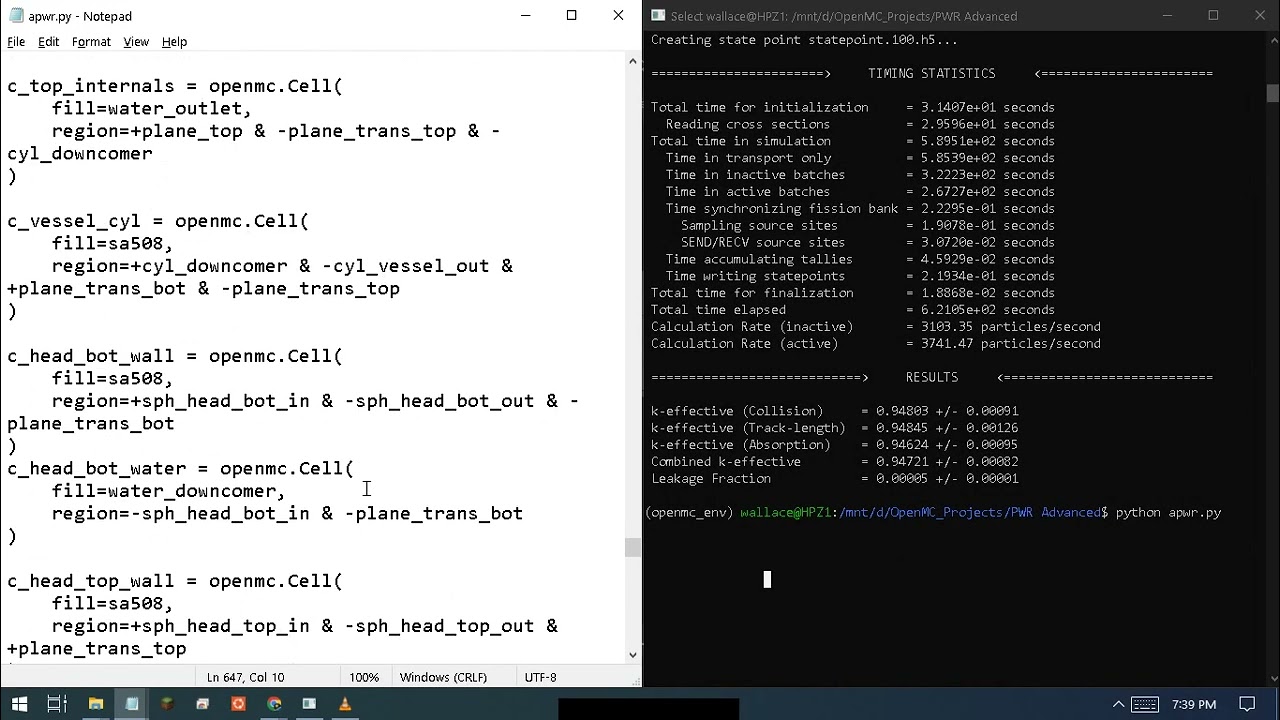Open the Edit menu in Notepad
This screenshot has height=720, width=1280.
click(48, 42)
